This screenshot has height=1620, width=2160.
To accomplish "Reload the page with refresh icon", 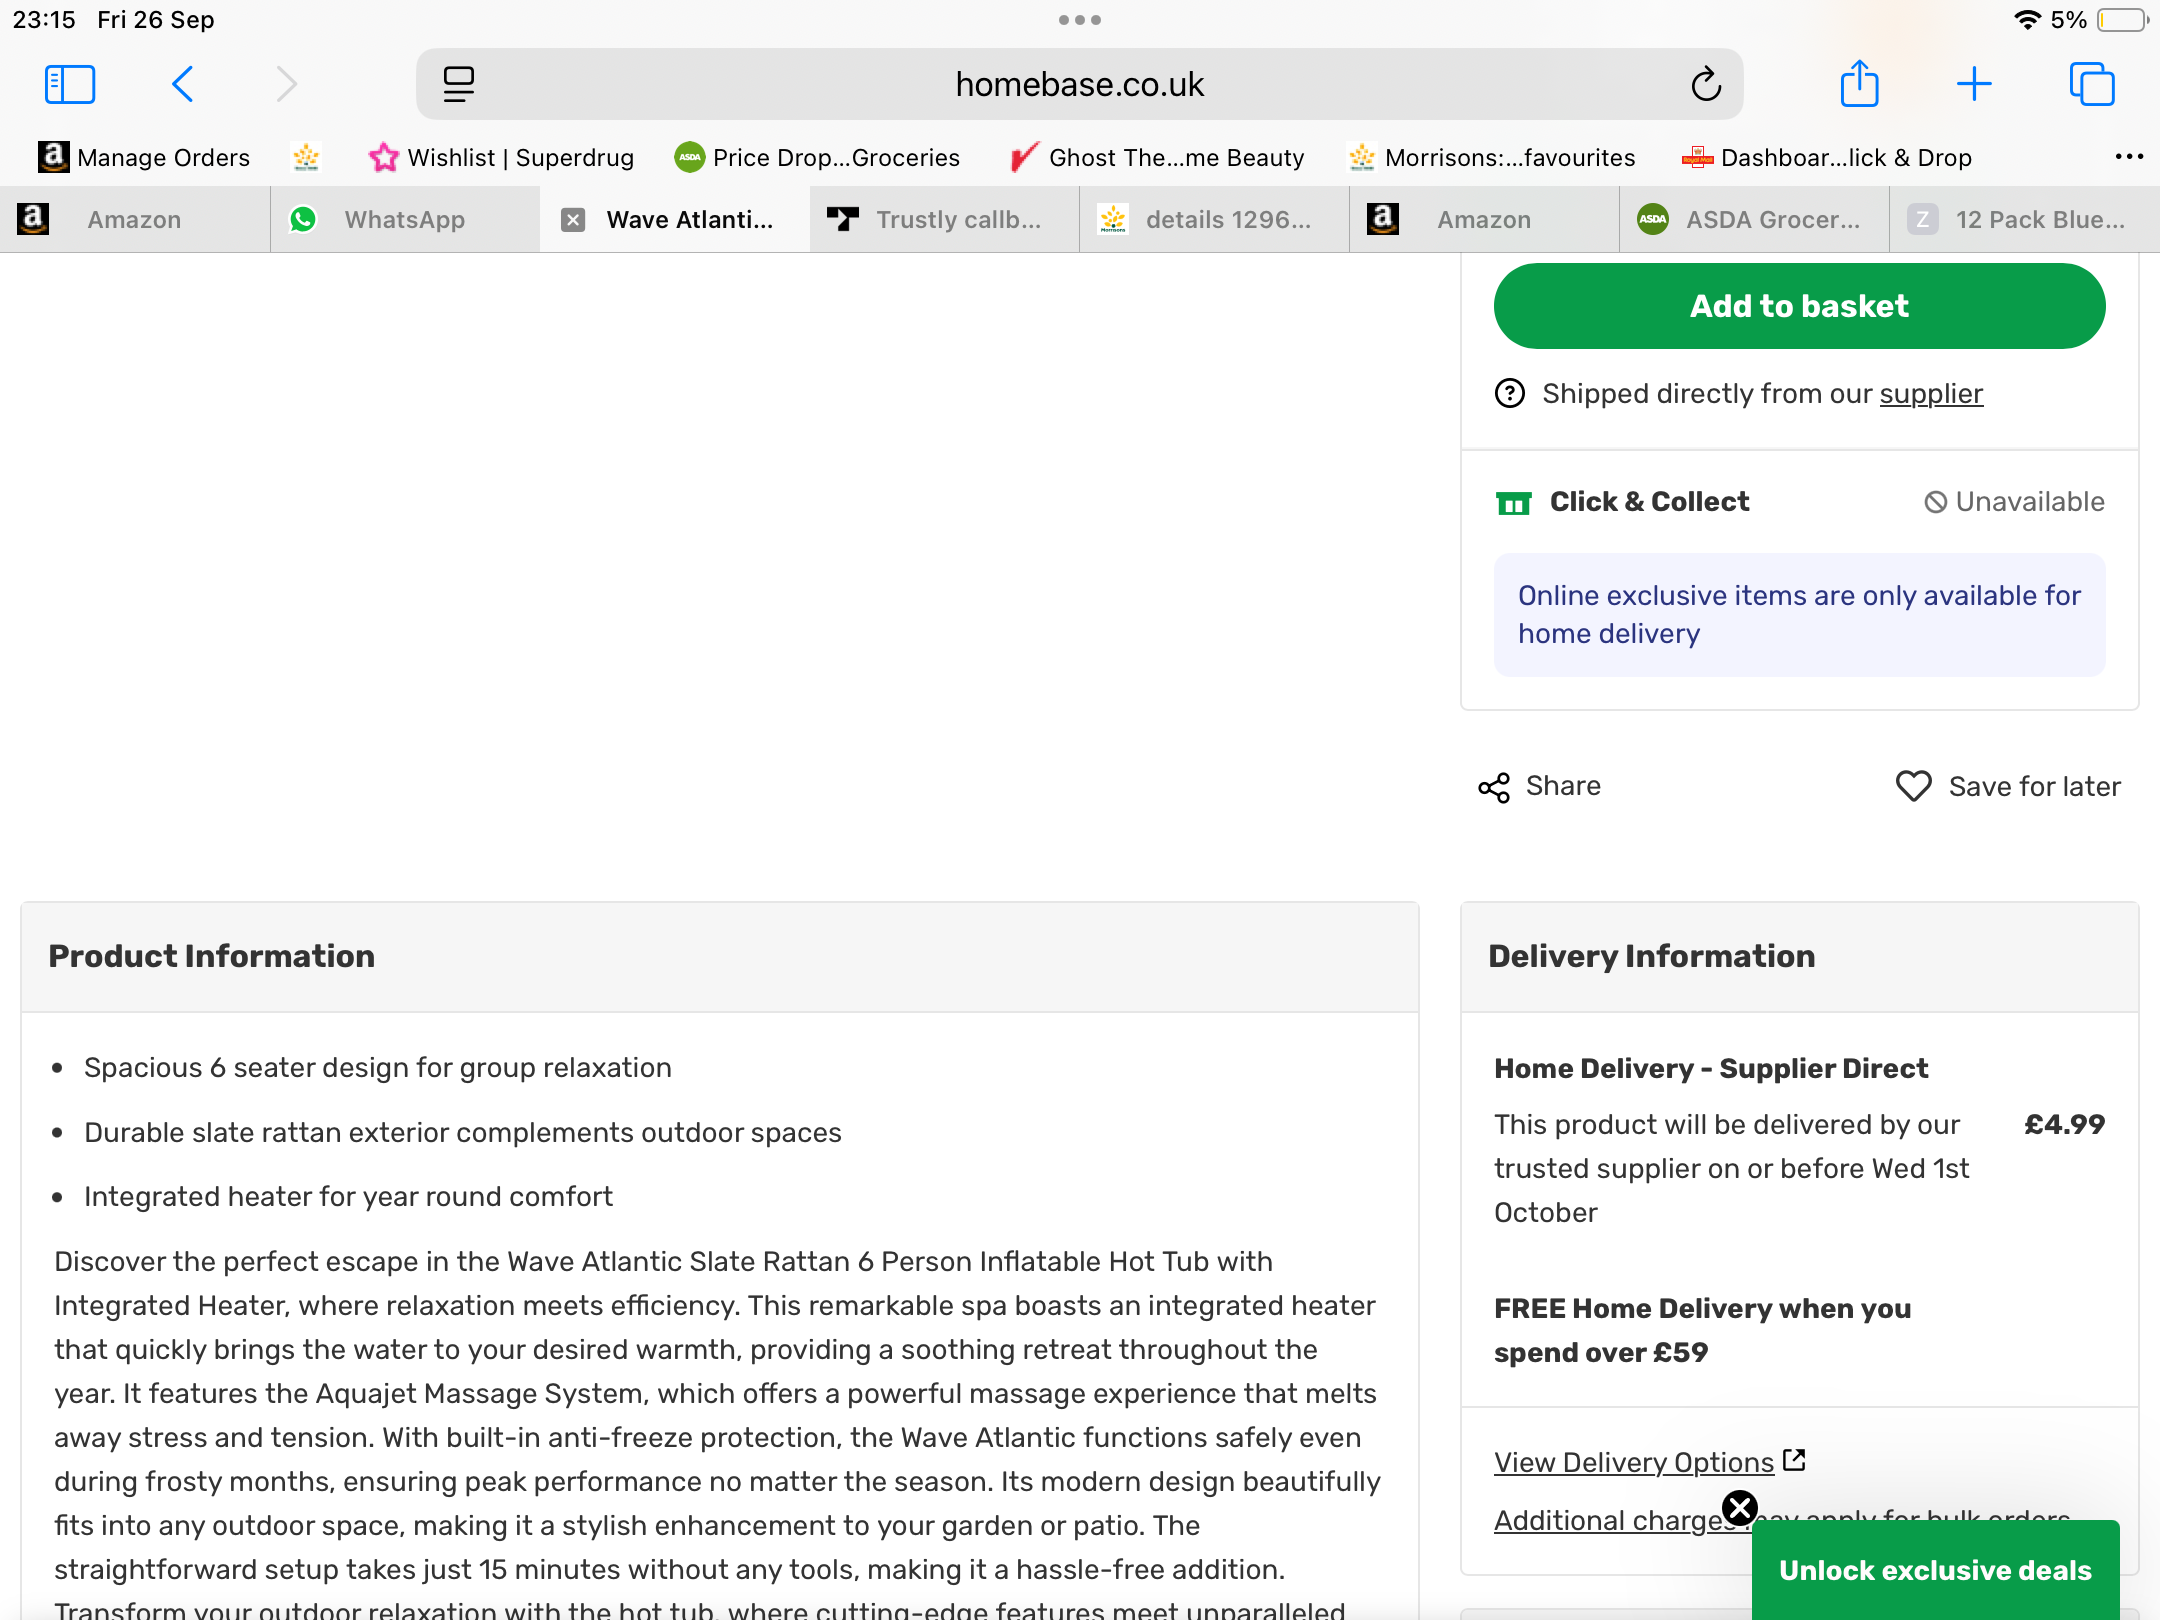I will pos(1706,84).
